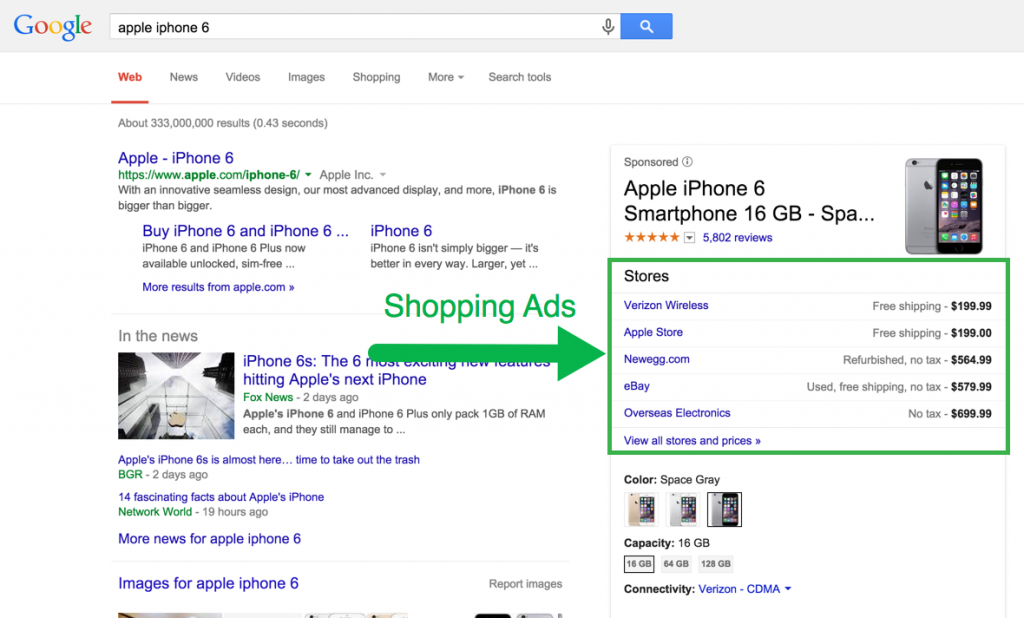The height and width of the screenshot is (618, 1024).
Task: Click the $199.00 Apple Store price
Action: point(971,333)
